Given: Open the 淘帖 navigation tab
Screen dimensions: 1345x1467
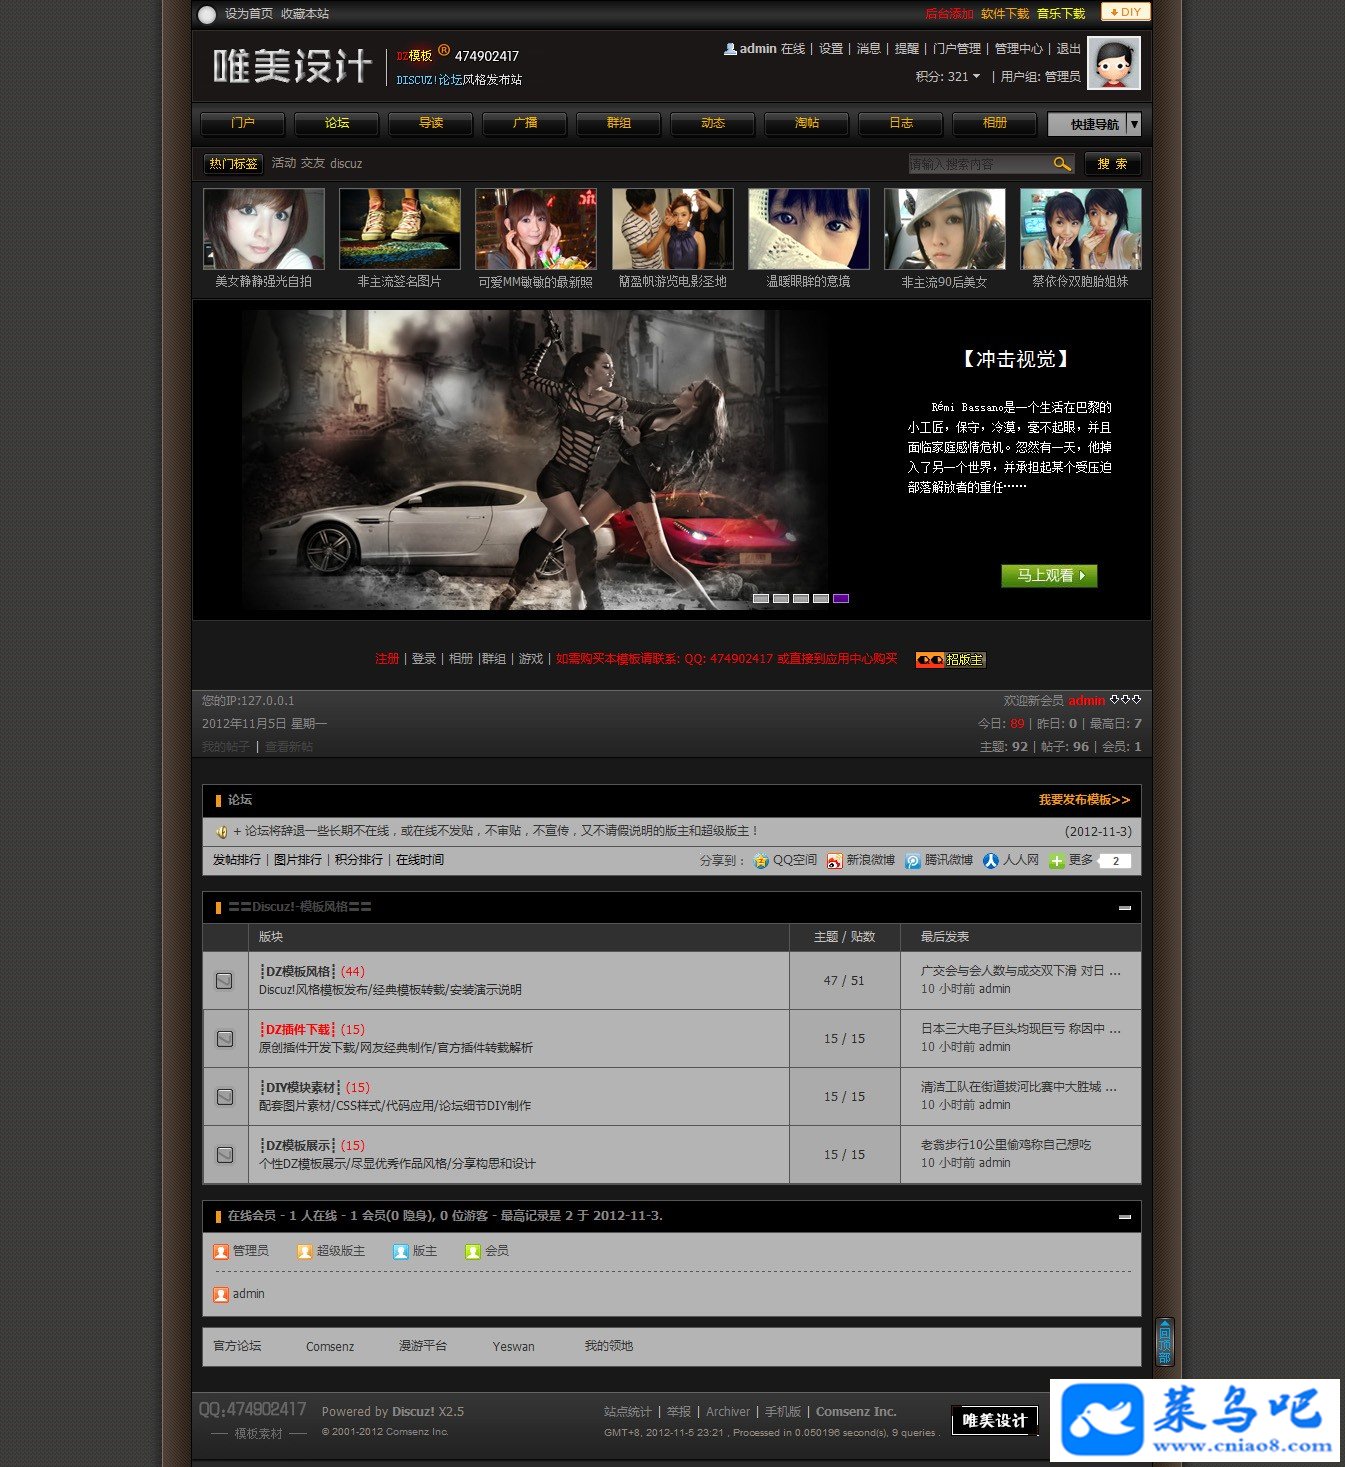Looking at the screenshot, I should point(807,123).
